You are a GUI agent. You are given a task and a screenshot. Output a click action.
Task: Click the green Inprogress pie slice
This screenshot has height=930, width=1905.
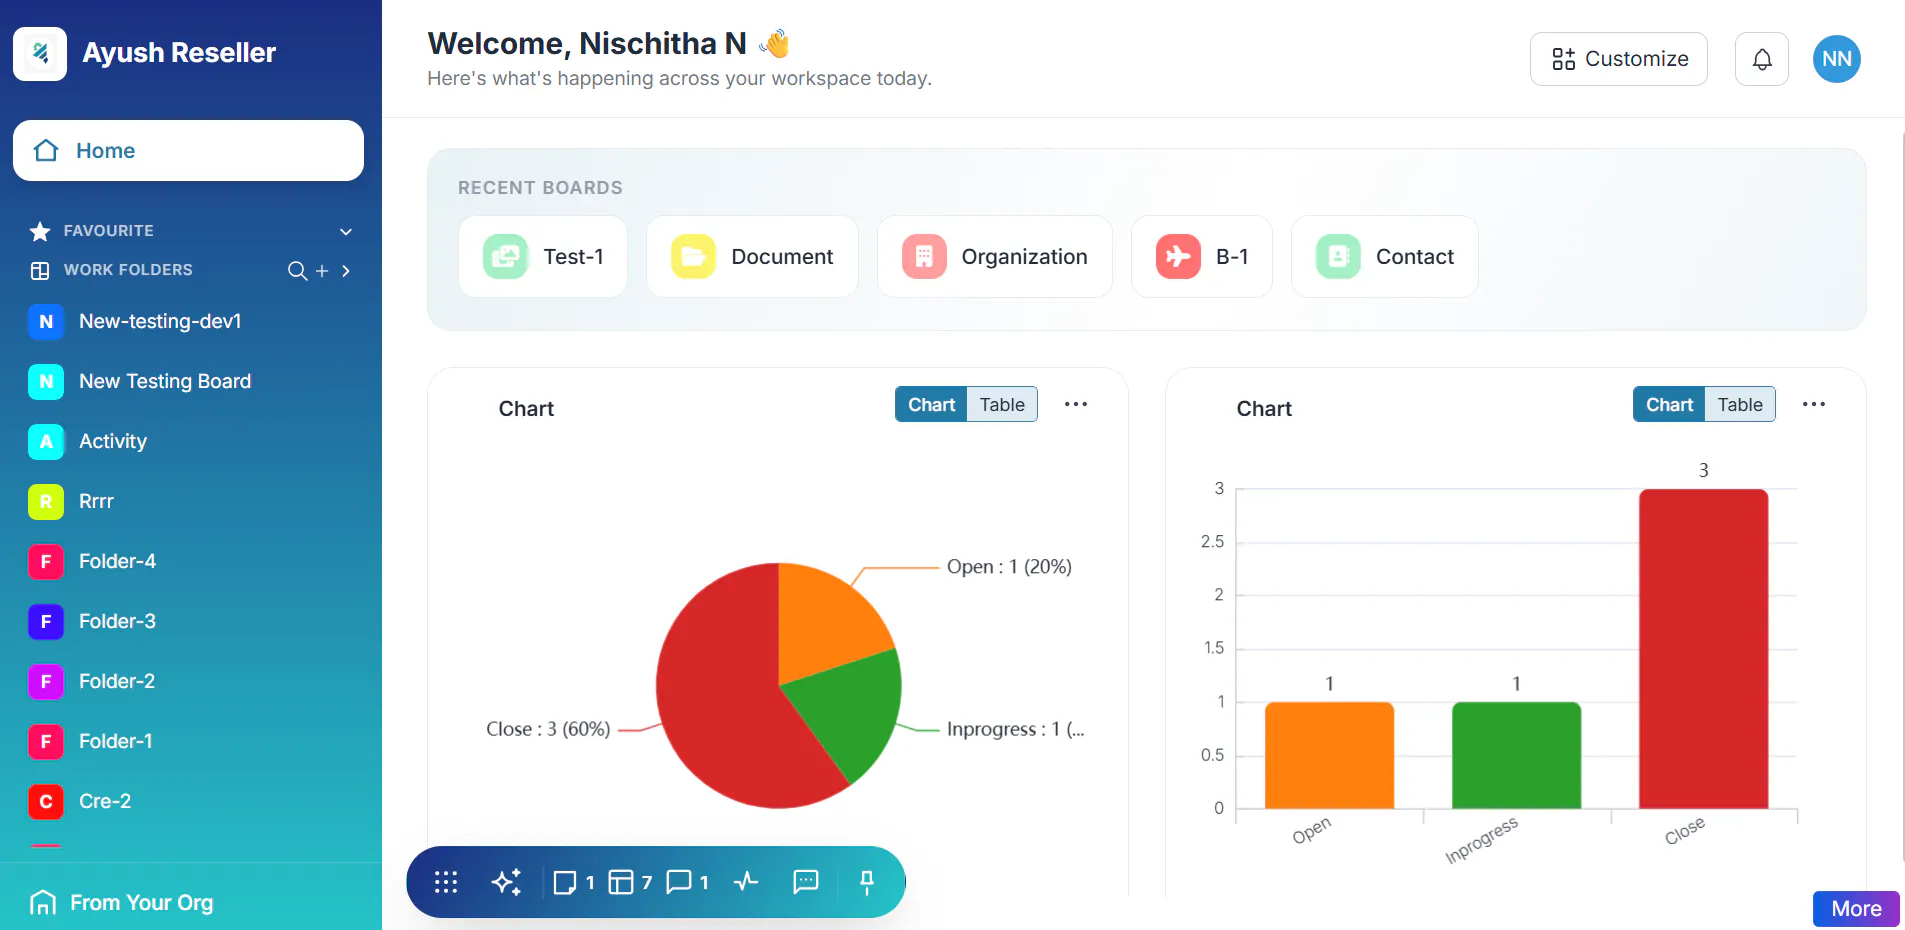pyautogui.click(x=850, y=710)
